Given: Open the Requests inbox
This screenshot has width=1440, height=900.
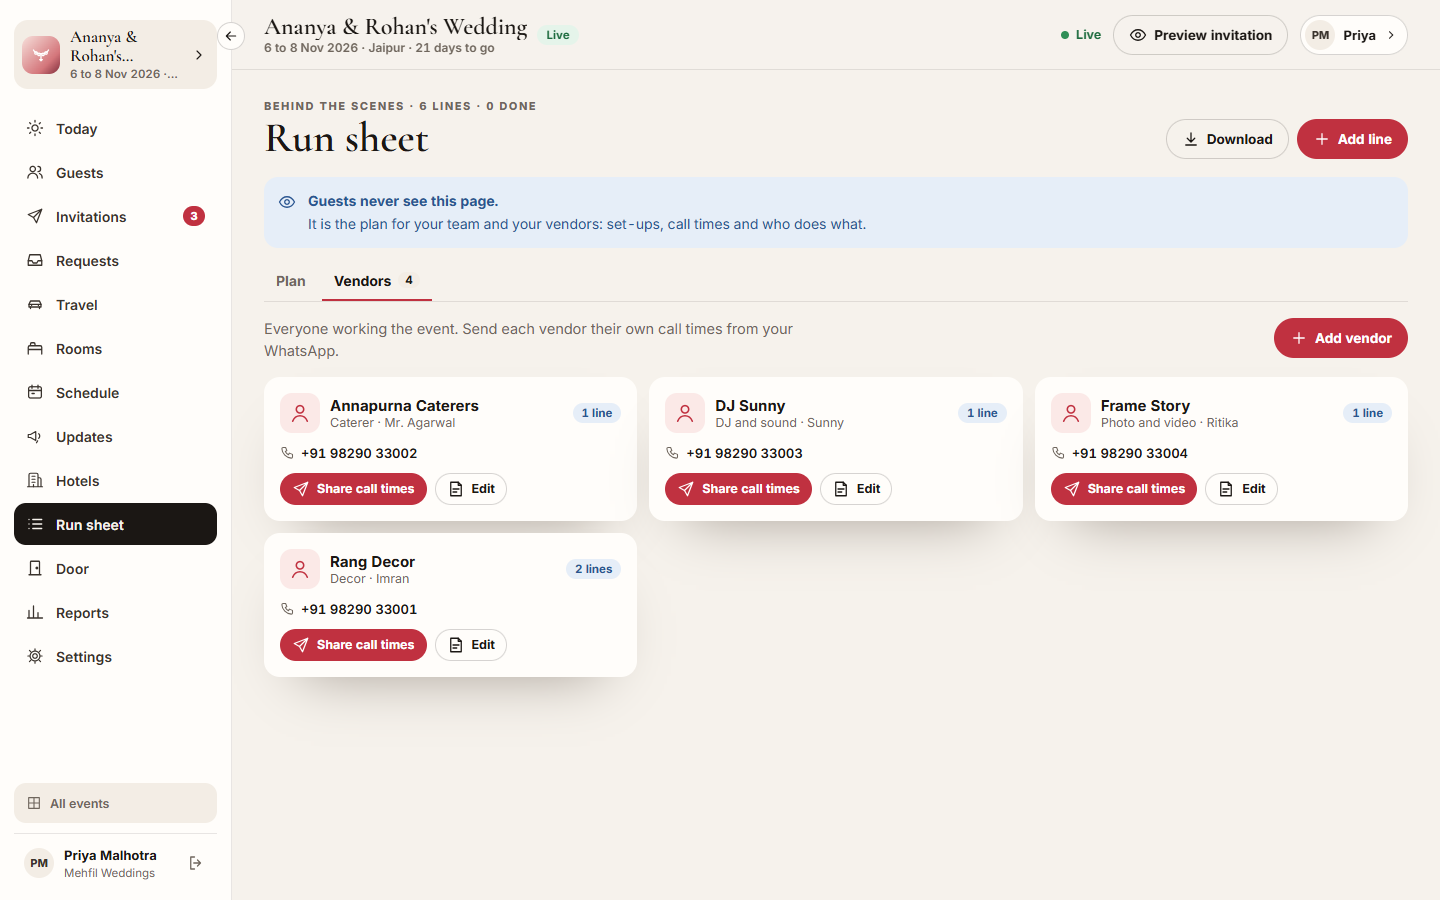Looking at the screenshot, I should (x=115, y=261).
